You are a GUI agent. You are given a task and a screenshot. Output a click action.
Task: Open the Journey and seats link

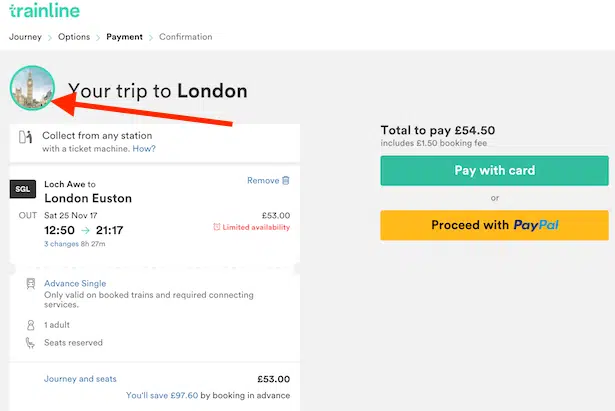pyautogui.click(x=80, y=379)
